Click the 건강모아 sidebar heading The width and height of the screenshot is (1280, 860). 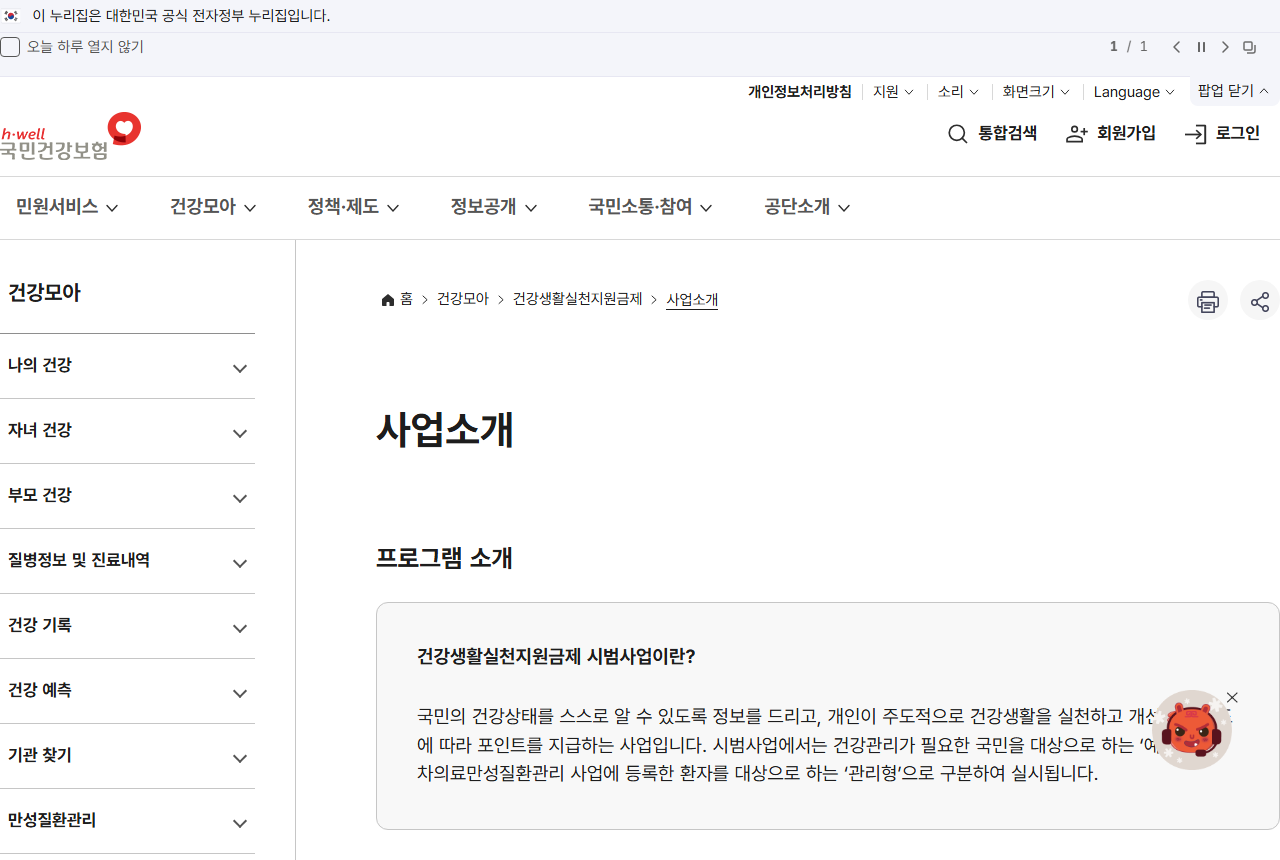click(x=44, y=293)
